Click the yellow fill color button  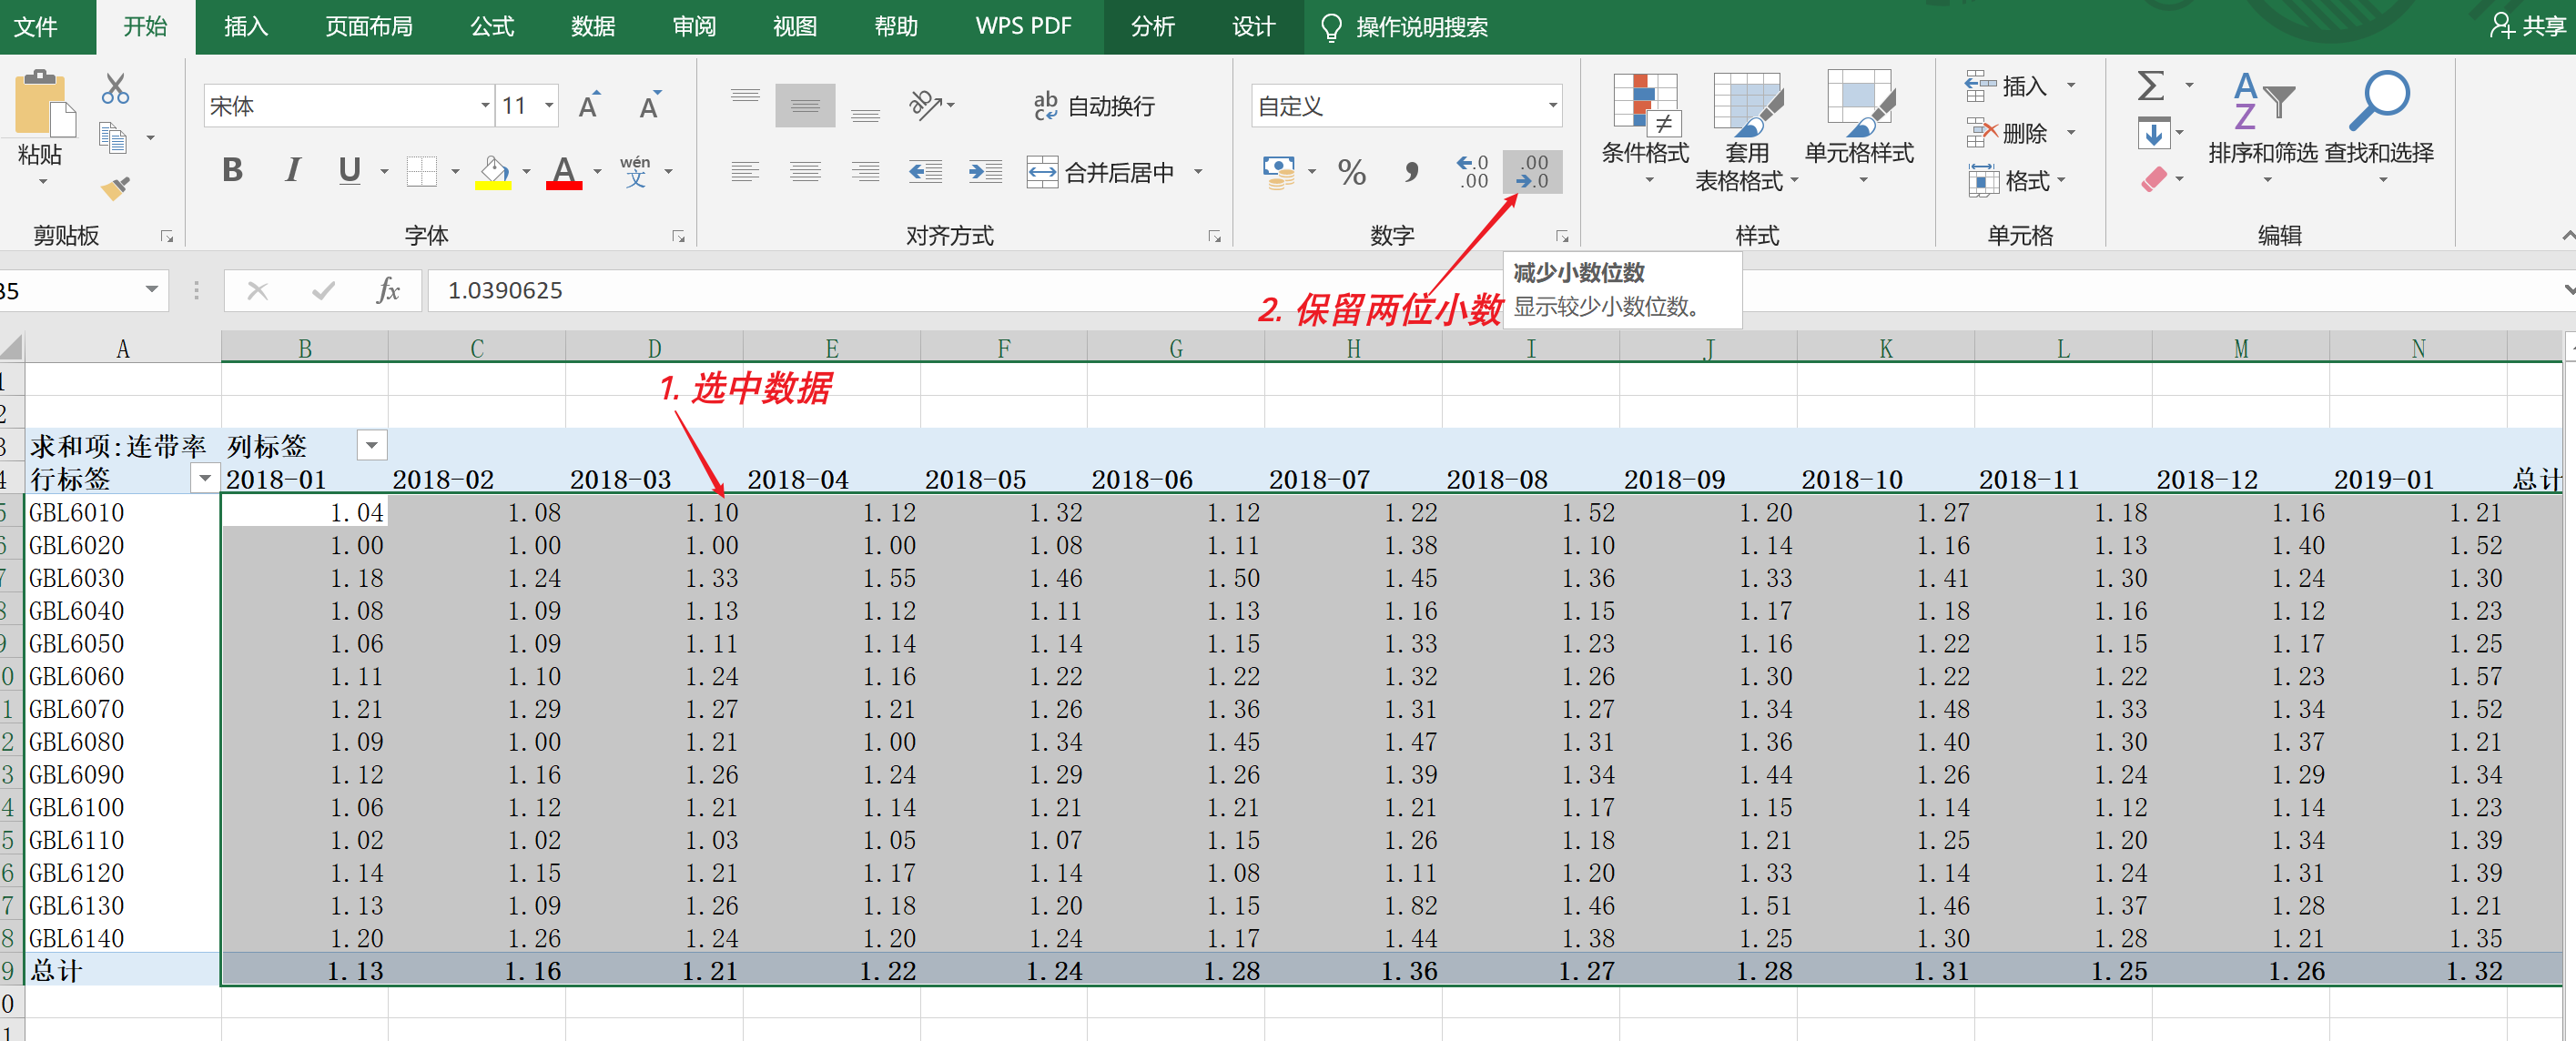(492, 172)
